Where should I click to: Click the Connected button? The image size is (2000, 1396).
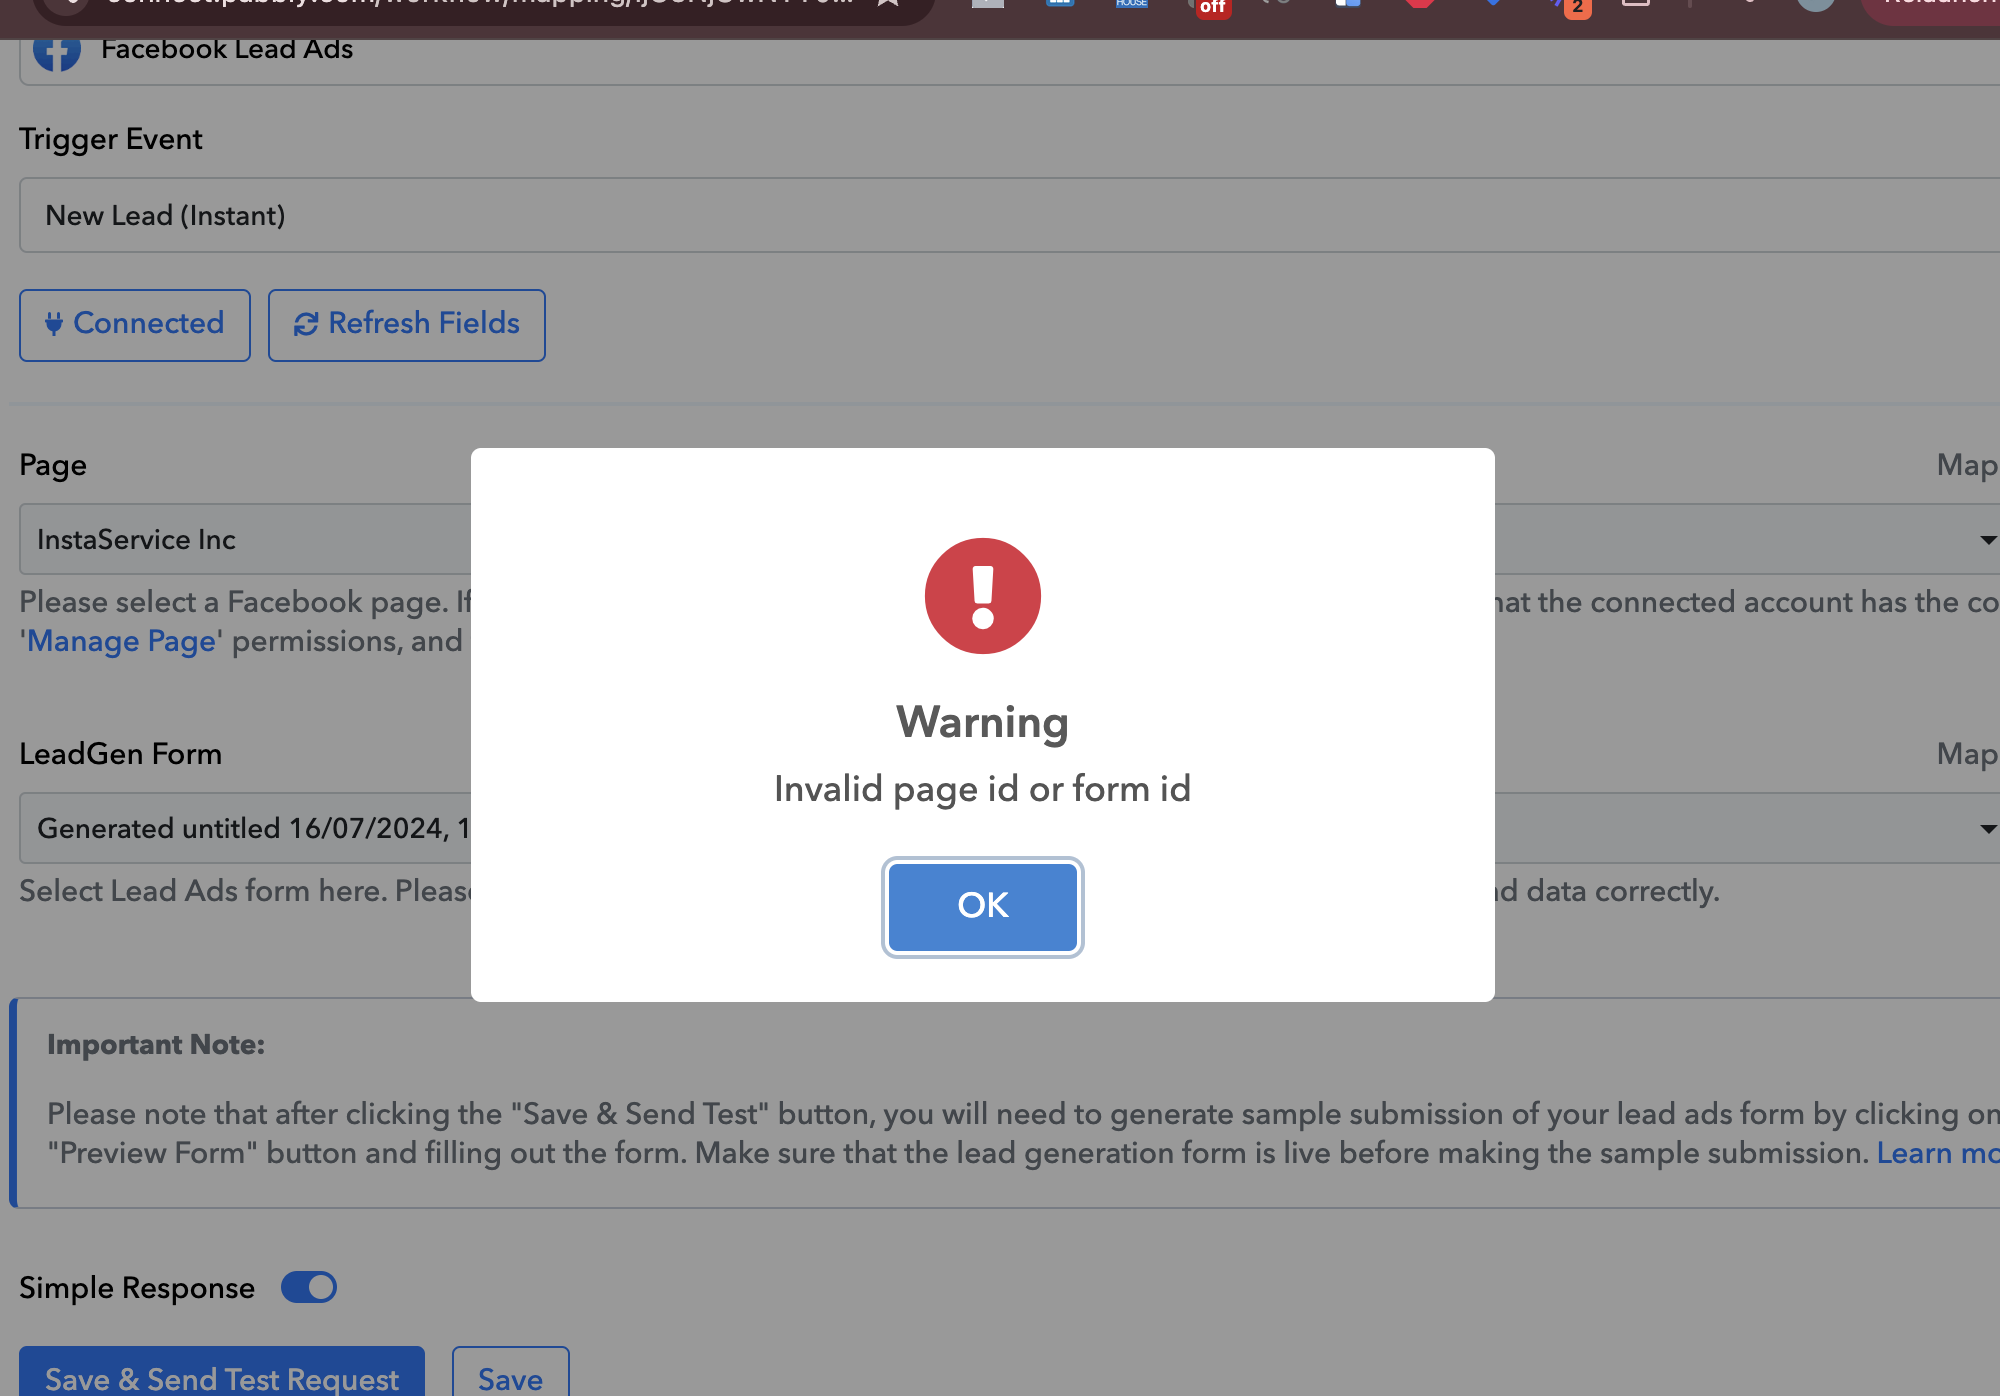pos(135,325)
